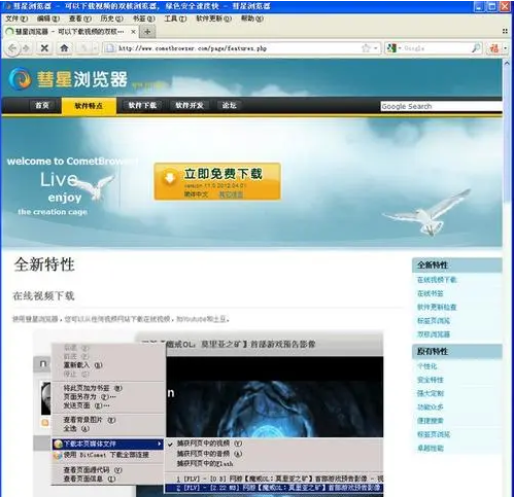514x497 pixels.
Task: Click the site's Google Search input box
Action: 441,106
